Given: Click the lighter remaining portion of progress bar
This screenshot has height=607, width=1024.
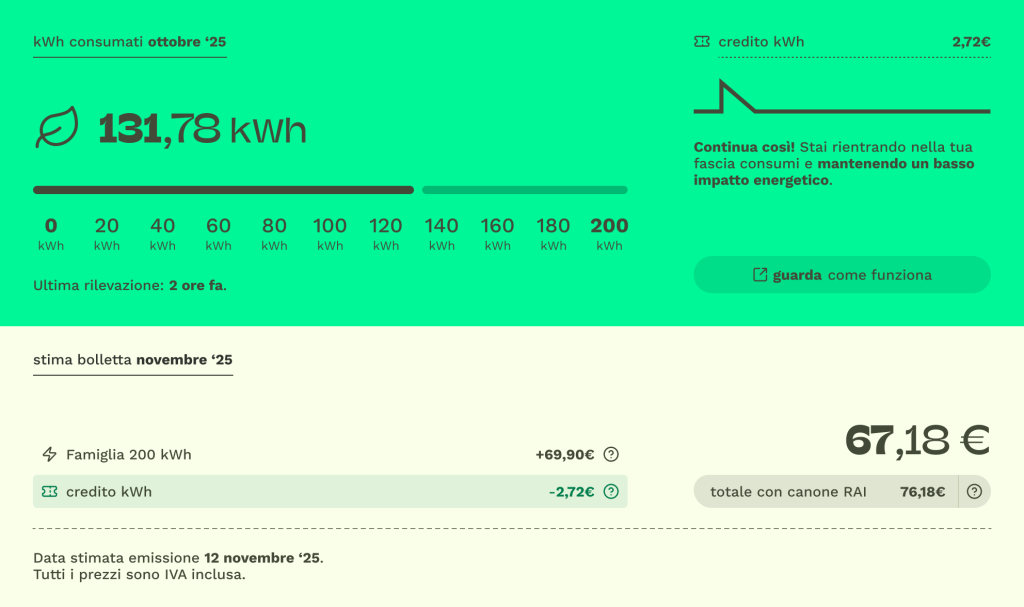Looking at the screenshot, I should [524, 190].
